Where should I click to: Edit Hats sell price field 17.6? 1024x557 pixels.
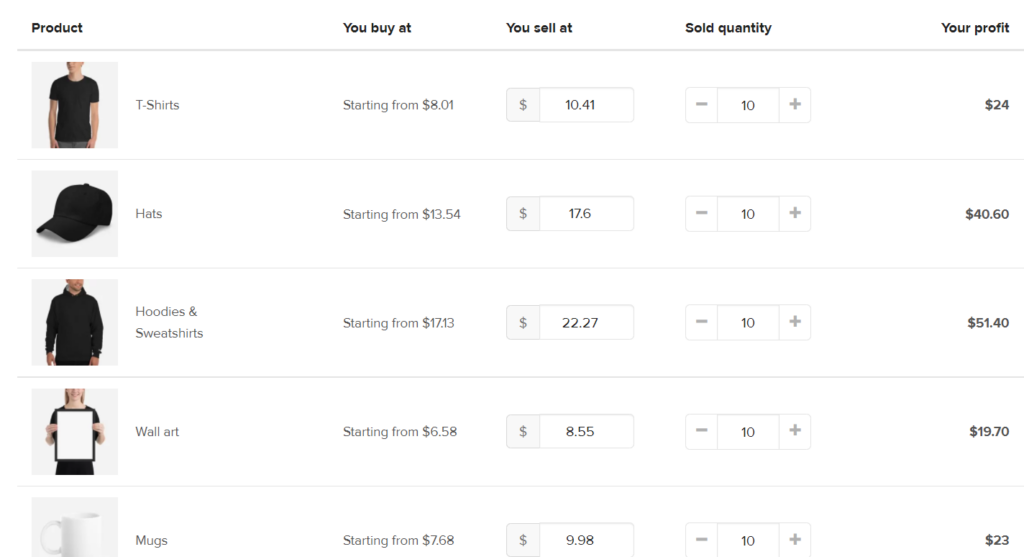pos(586,214)
